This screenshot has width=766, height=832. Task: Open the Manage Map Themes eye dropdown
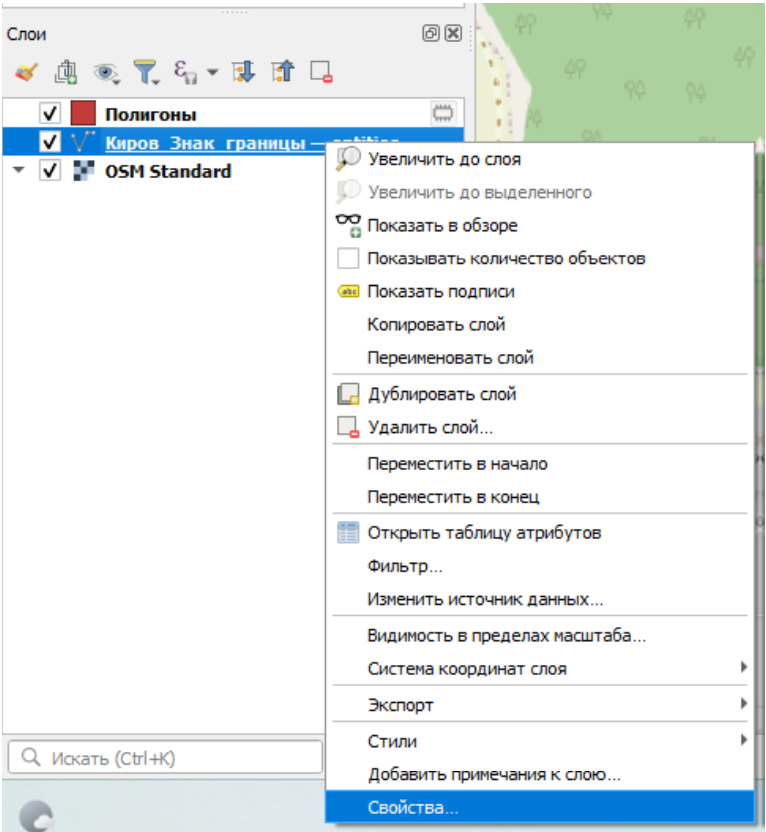tap(106, 71)
